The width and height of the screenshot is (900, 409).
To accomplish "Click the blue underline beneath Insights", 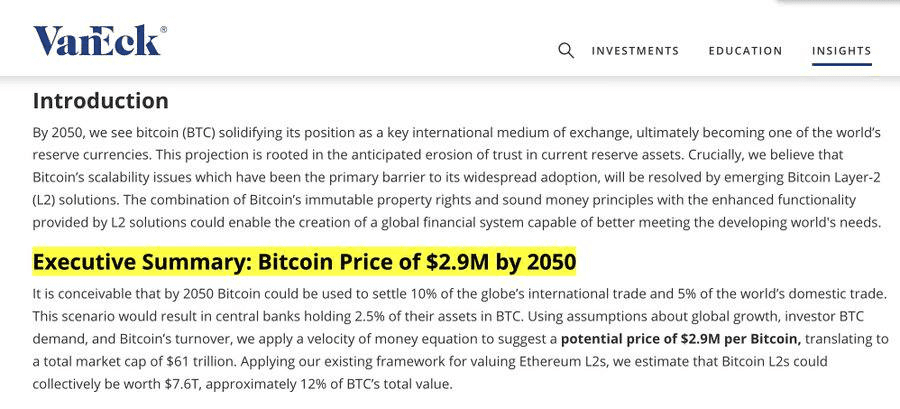I will [841, 64].
